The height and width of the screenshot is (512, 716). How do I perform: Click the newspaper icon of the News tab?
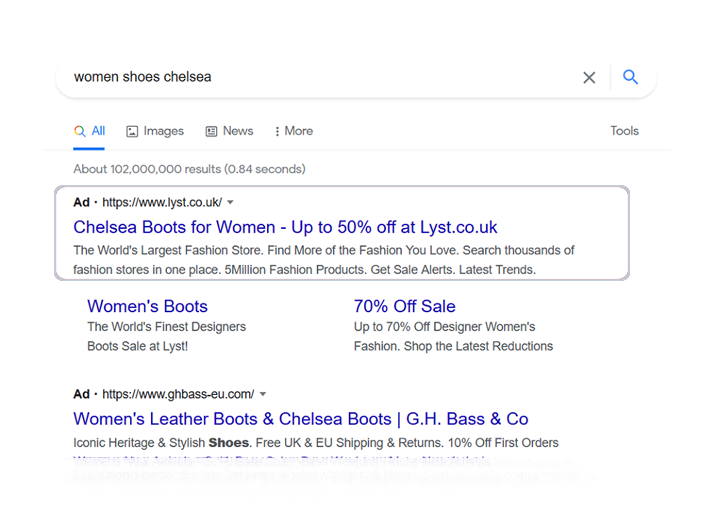211,131
